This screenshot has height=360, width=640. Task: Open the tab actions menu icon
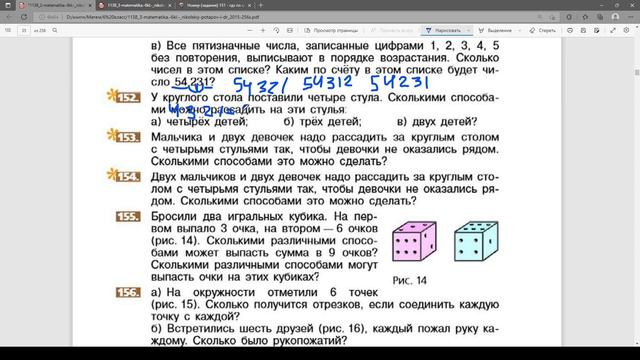8,5
